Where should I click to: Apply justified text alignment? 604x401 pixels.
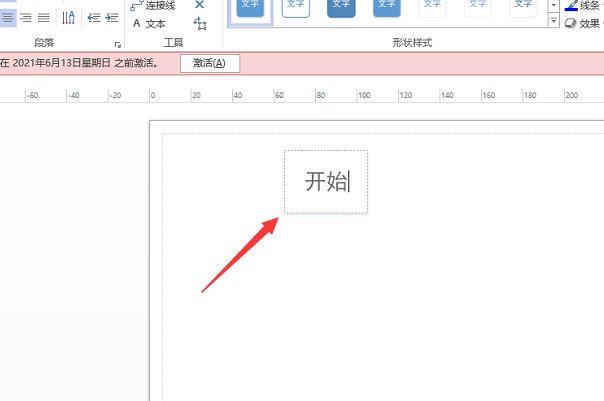point(44,18)
